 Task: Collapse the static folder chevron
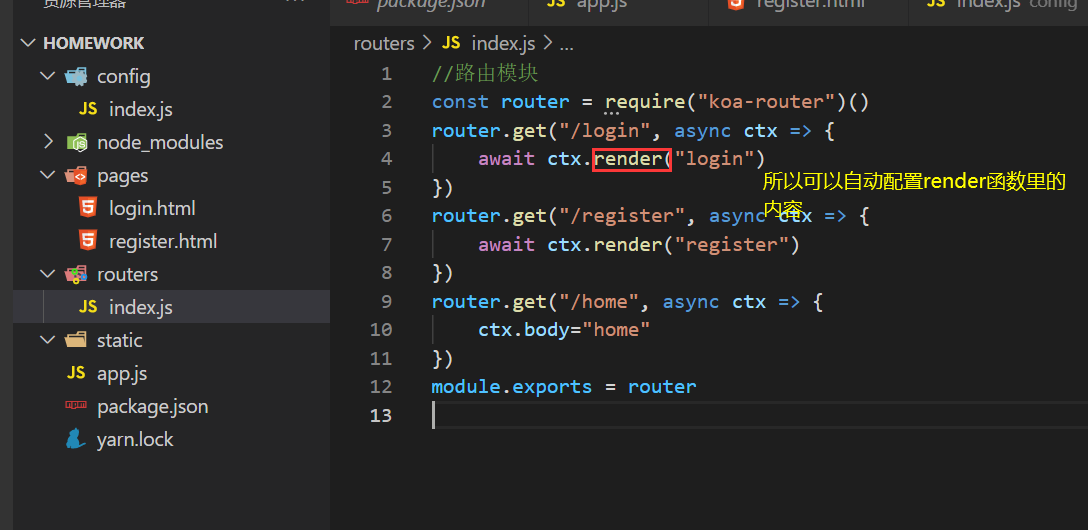pos(47,340)
